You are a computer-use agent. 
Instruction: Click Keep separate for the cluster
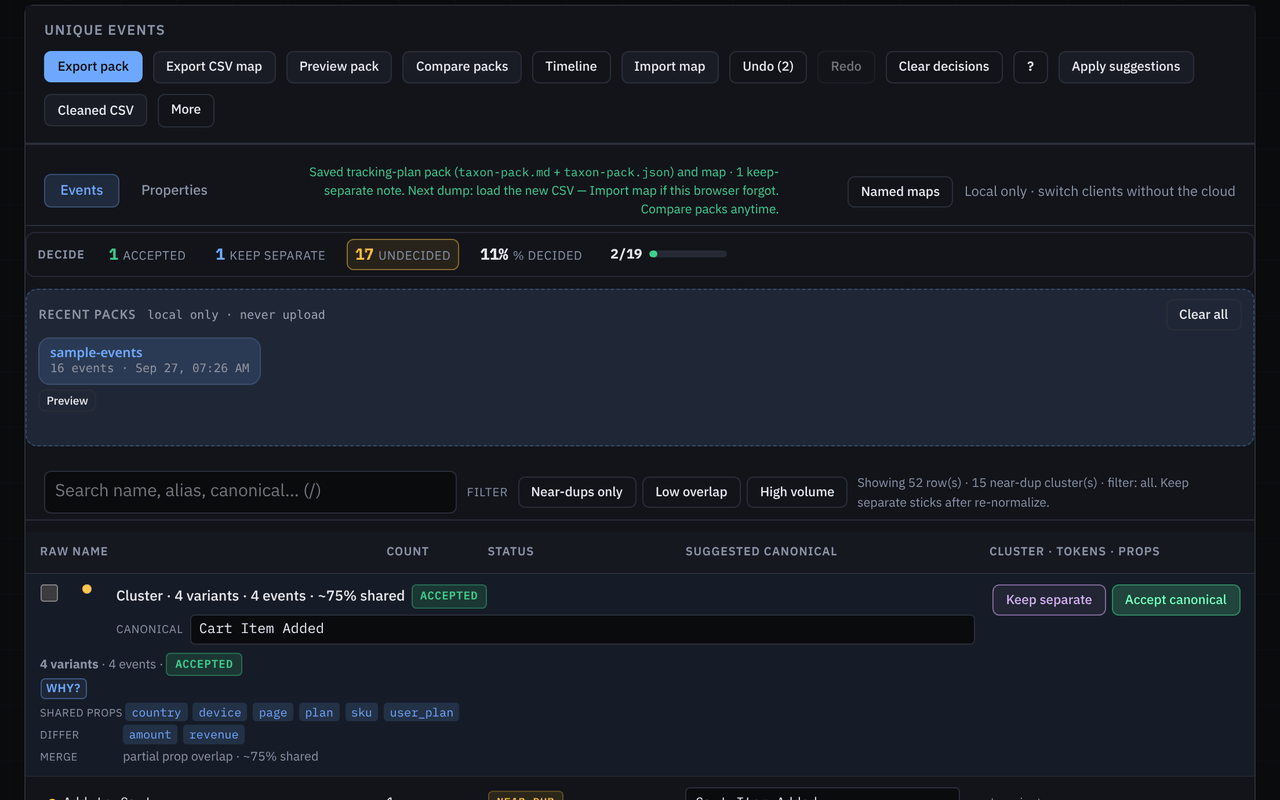(x=1049, y=600)
